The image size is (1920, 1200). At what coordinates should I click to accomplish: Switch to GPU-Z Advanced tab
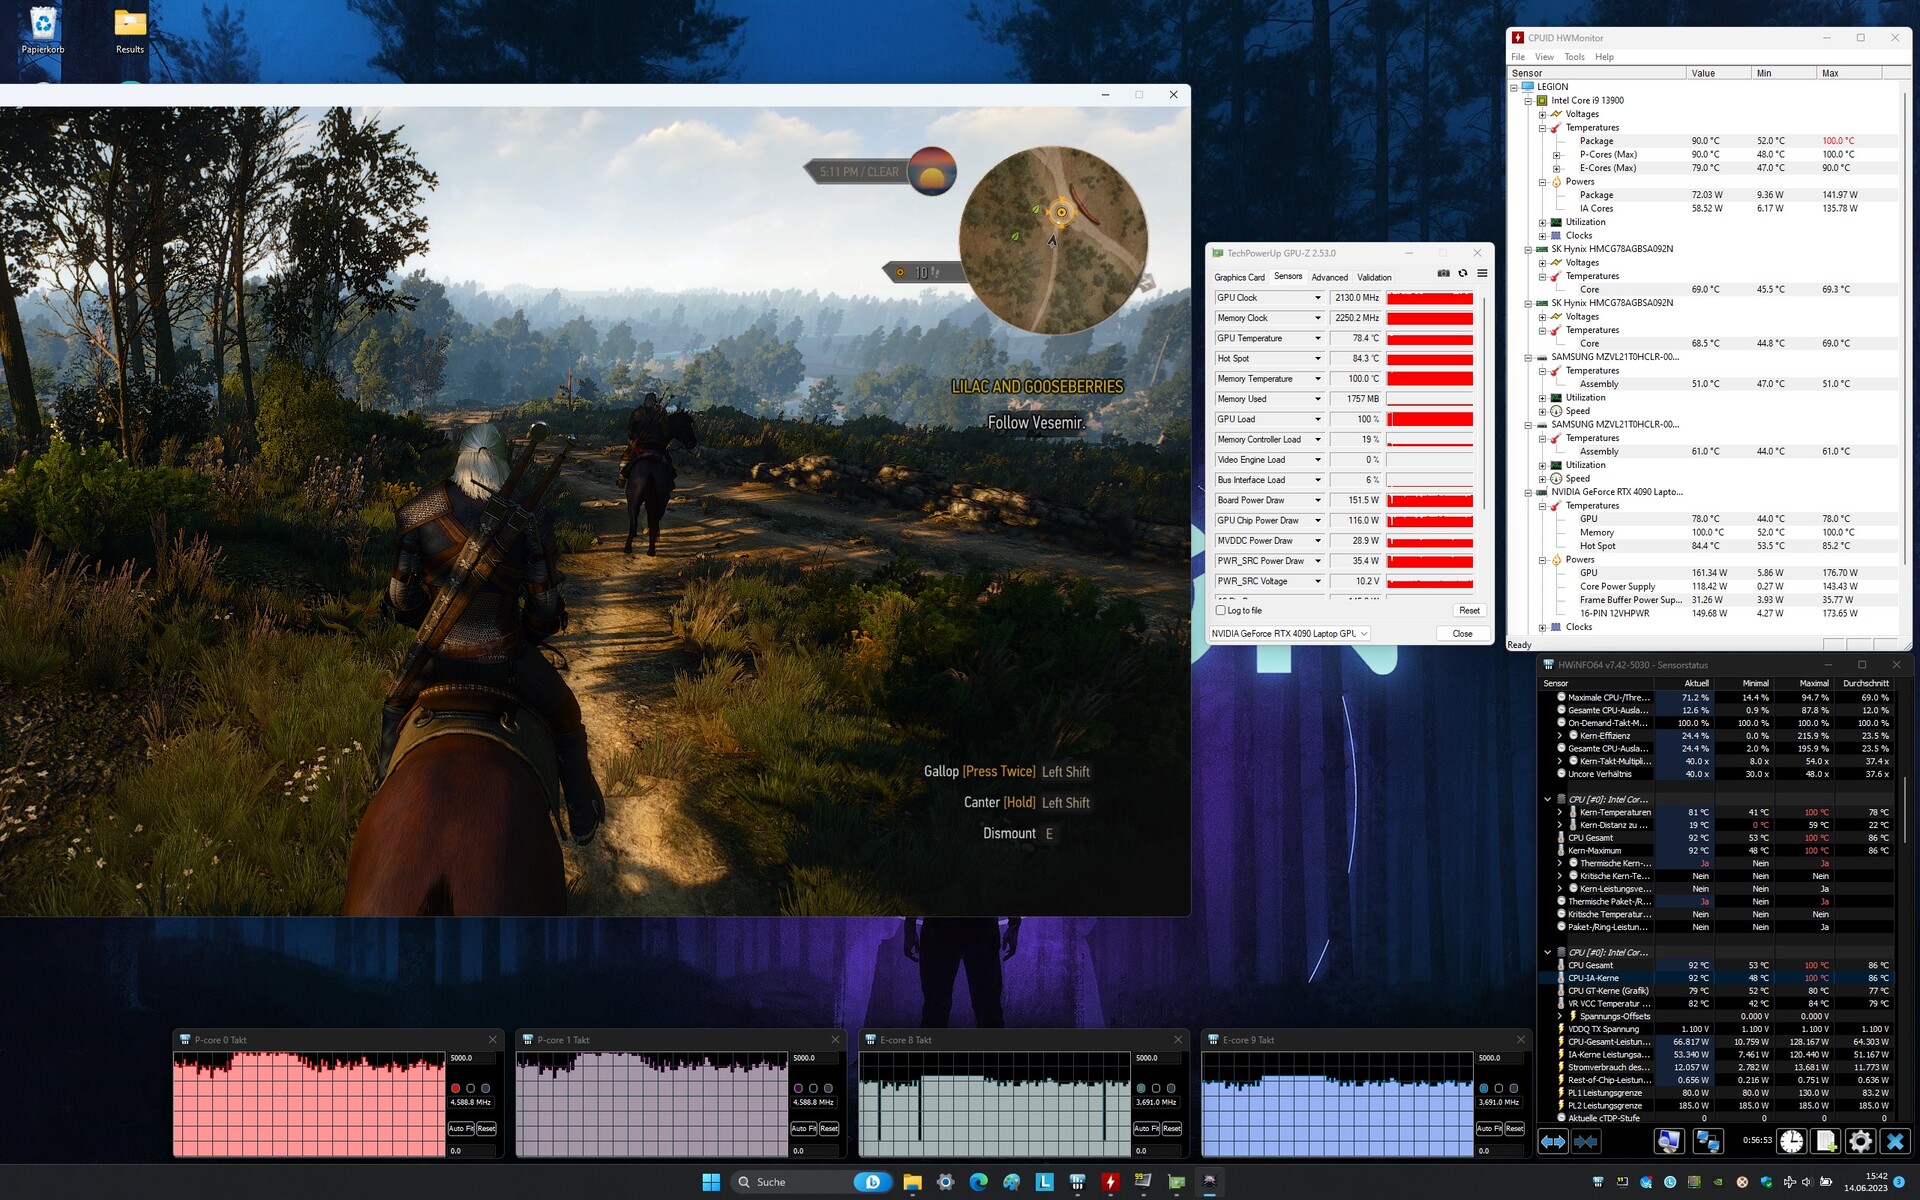coord(1329,277)
